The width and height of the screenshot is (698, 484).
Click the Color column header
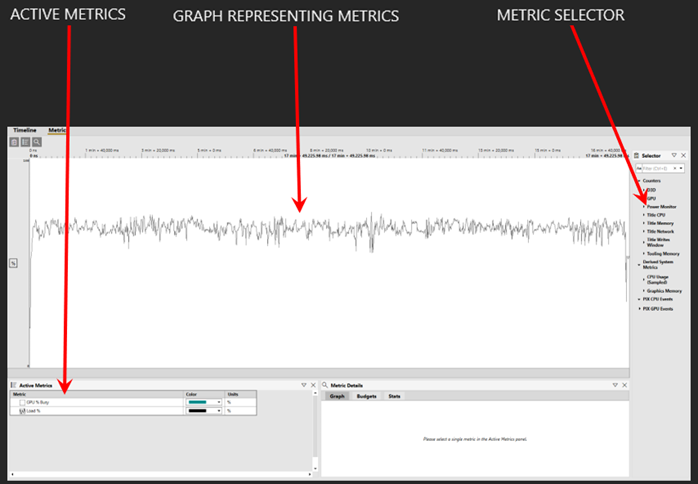click(x=205, y=395)
